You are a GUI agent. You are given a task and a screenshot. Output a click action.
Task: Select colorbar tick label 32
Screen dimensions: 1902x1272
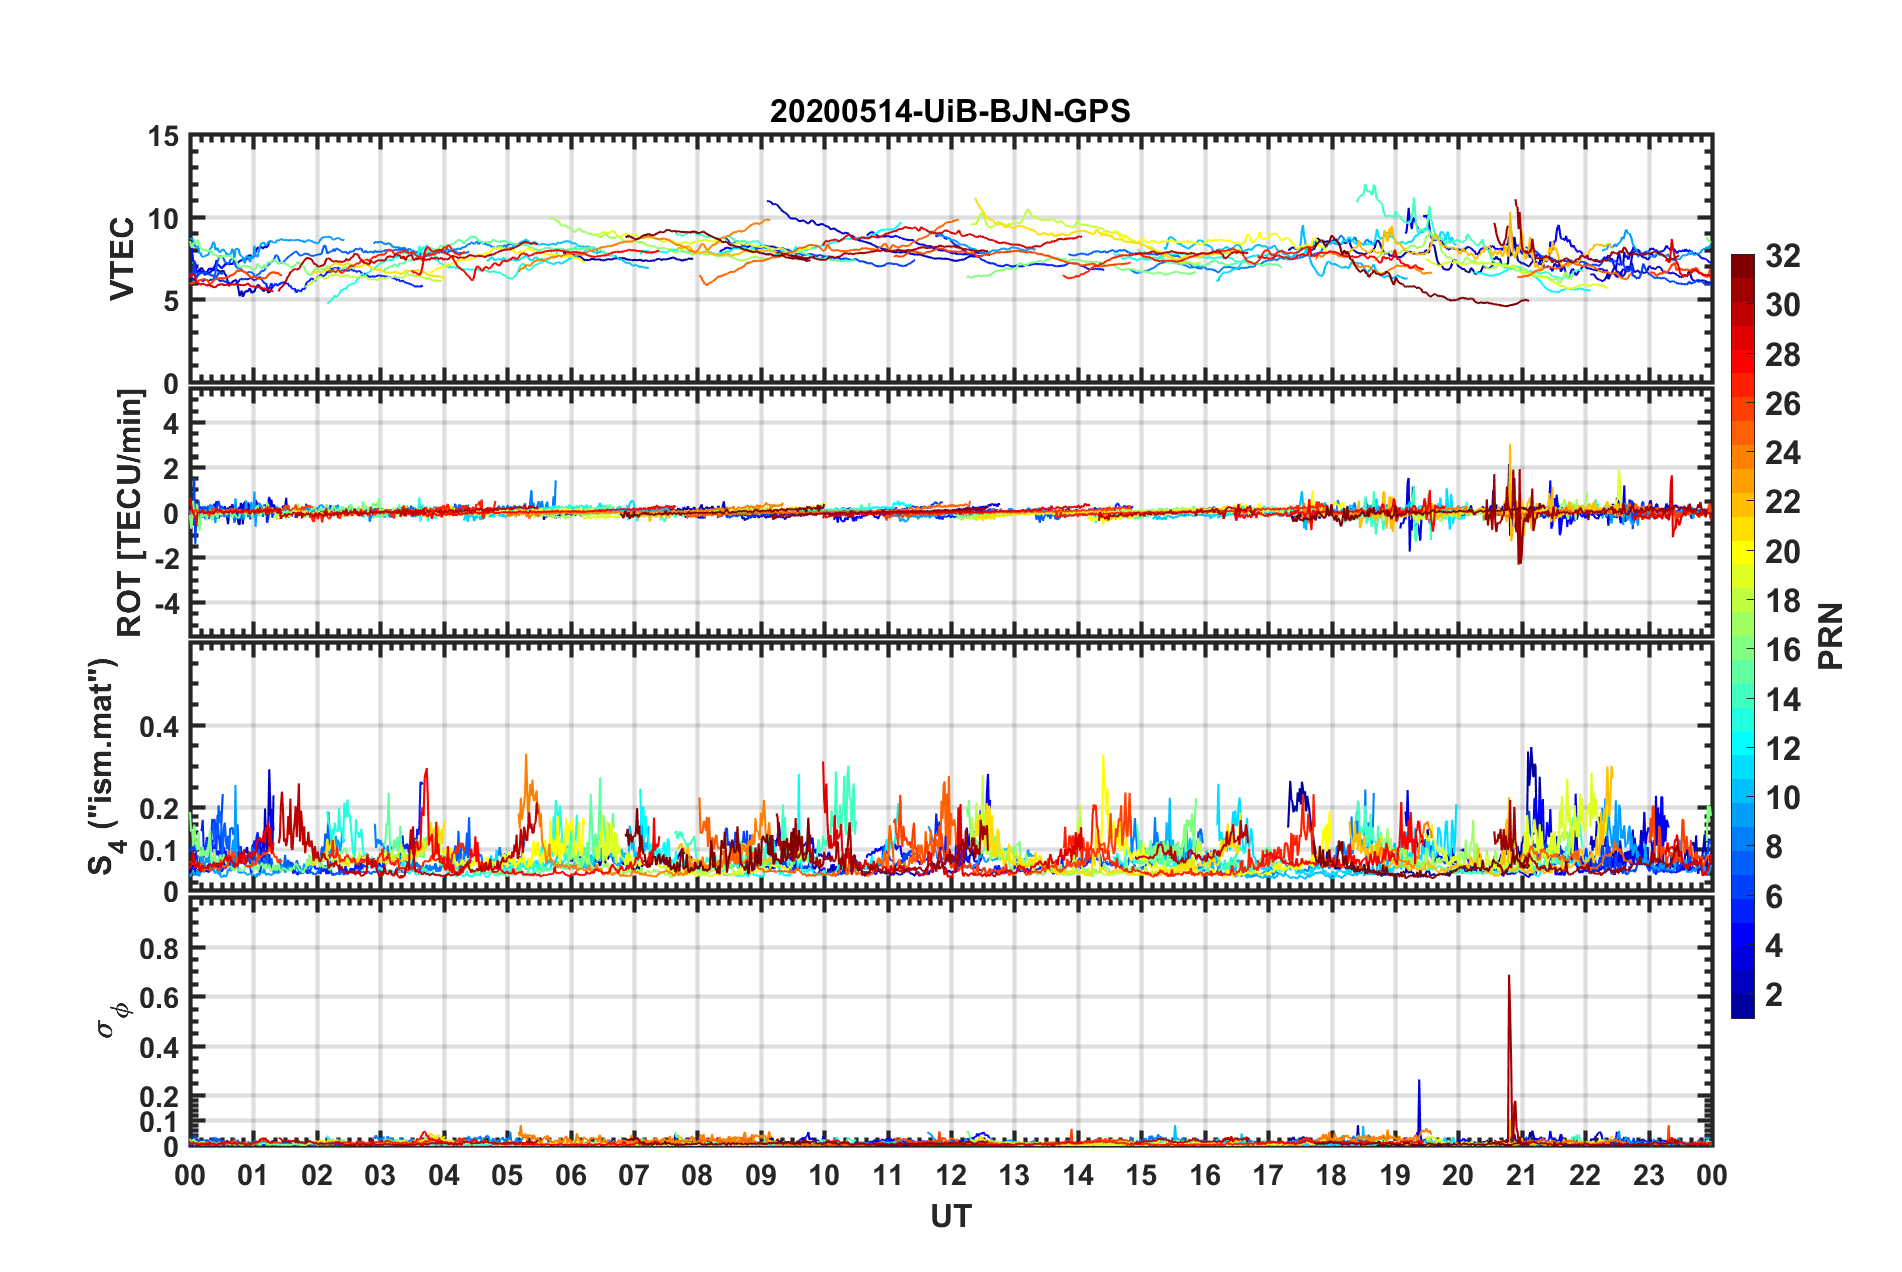pos(1782,256)
